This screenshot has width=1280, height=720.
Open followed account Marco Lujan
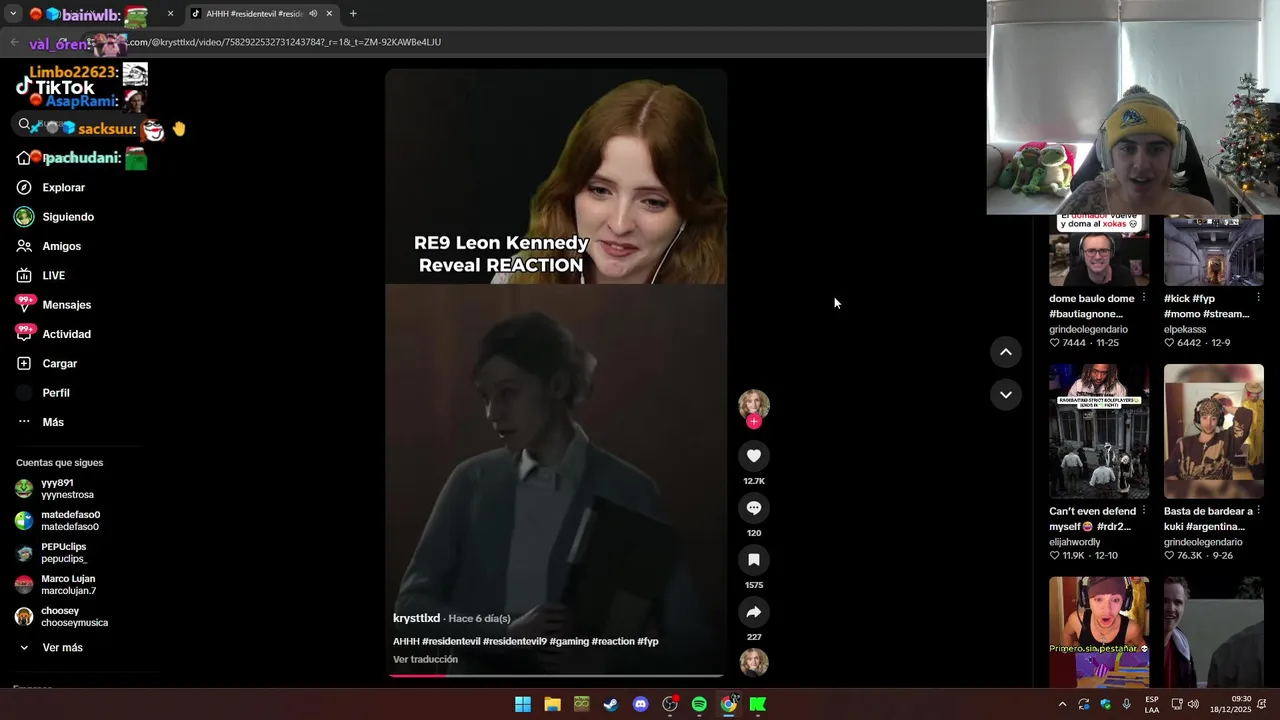(60, 585)
